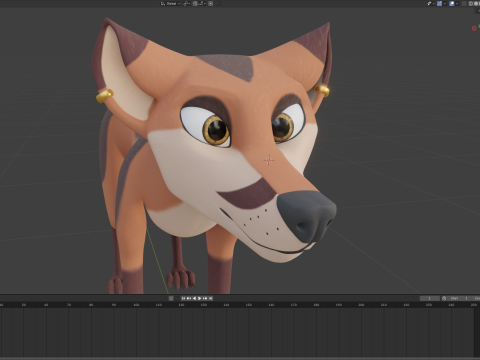Play the animation forward
The height and width of the screenshot is (360, 480).
(x=199, y=298)
